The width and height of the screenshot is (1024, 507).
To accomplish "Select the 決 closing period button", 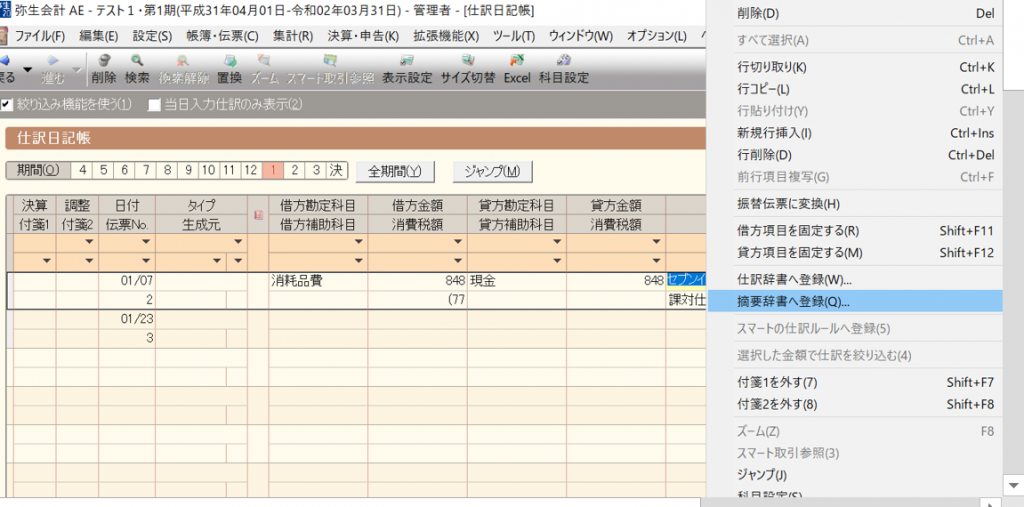I will point(337,170).
